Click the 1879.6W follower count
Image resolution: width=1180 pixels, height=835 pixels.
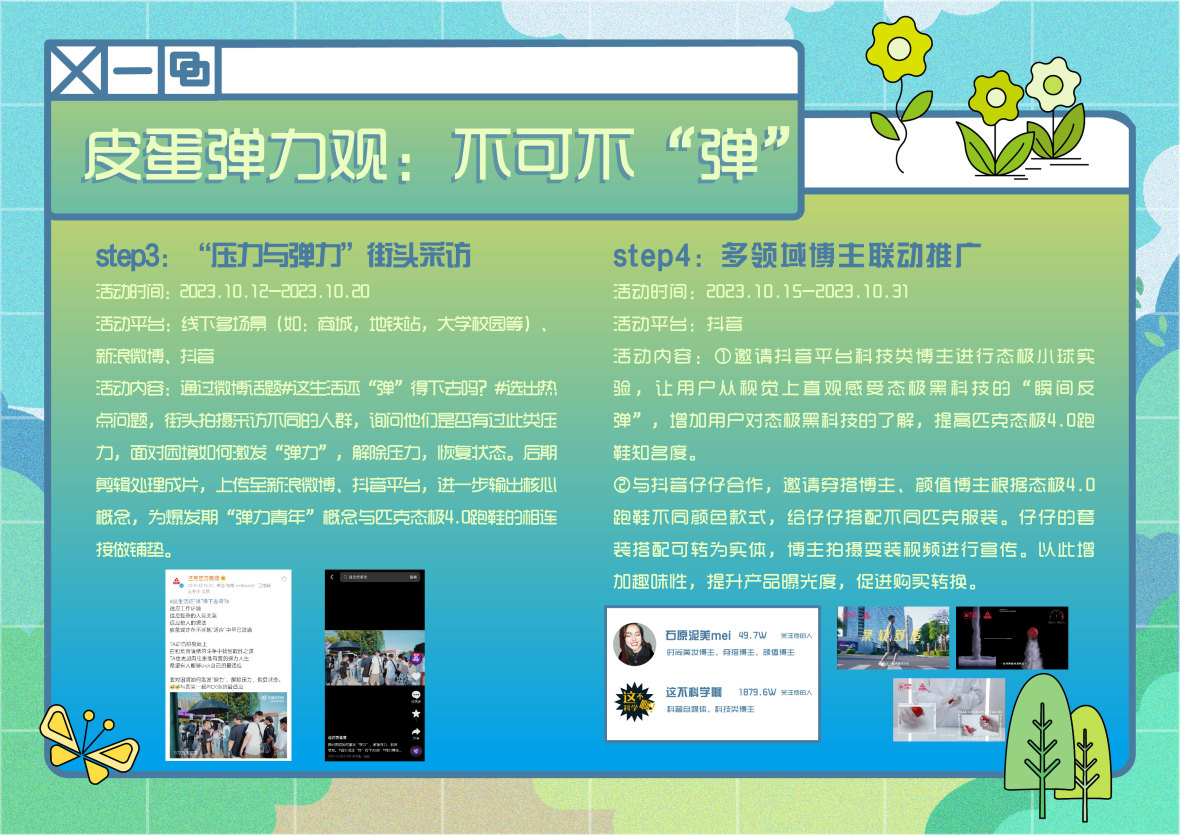(x=757, y=692)
